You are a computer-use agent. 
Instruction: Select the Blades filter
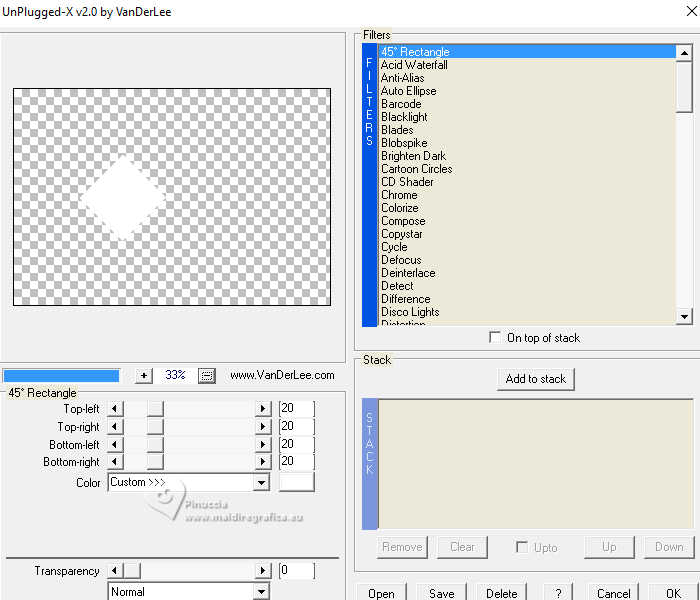point(527,130)
